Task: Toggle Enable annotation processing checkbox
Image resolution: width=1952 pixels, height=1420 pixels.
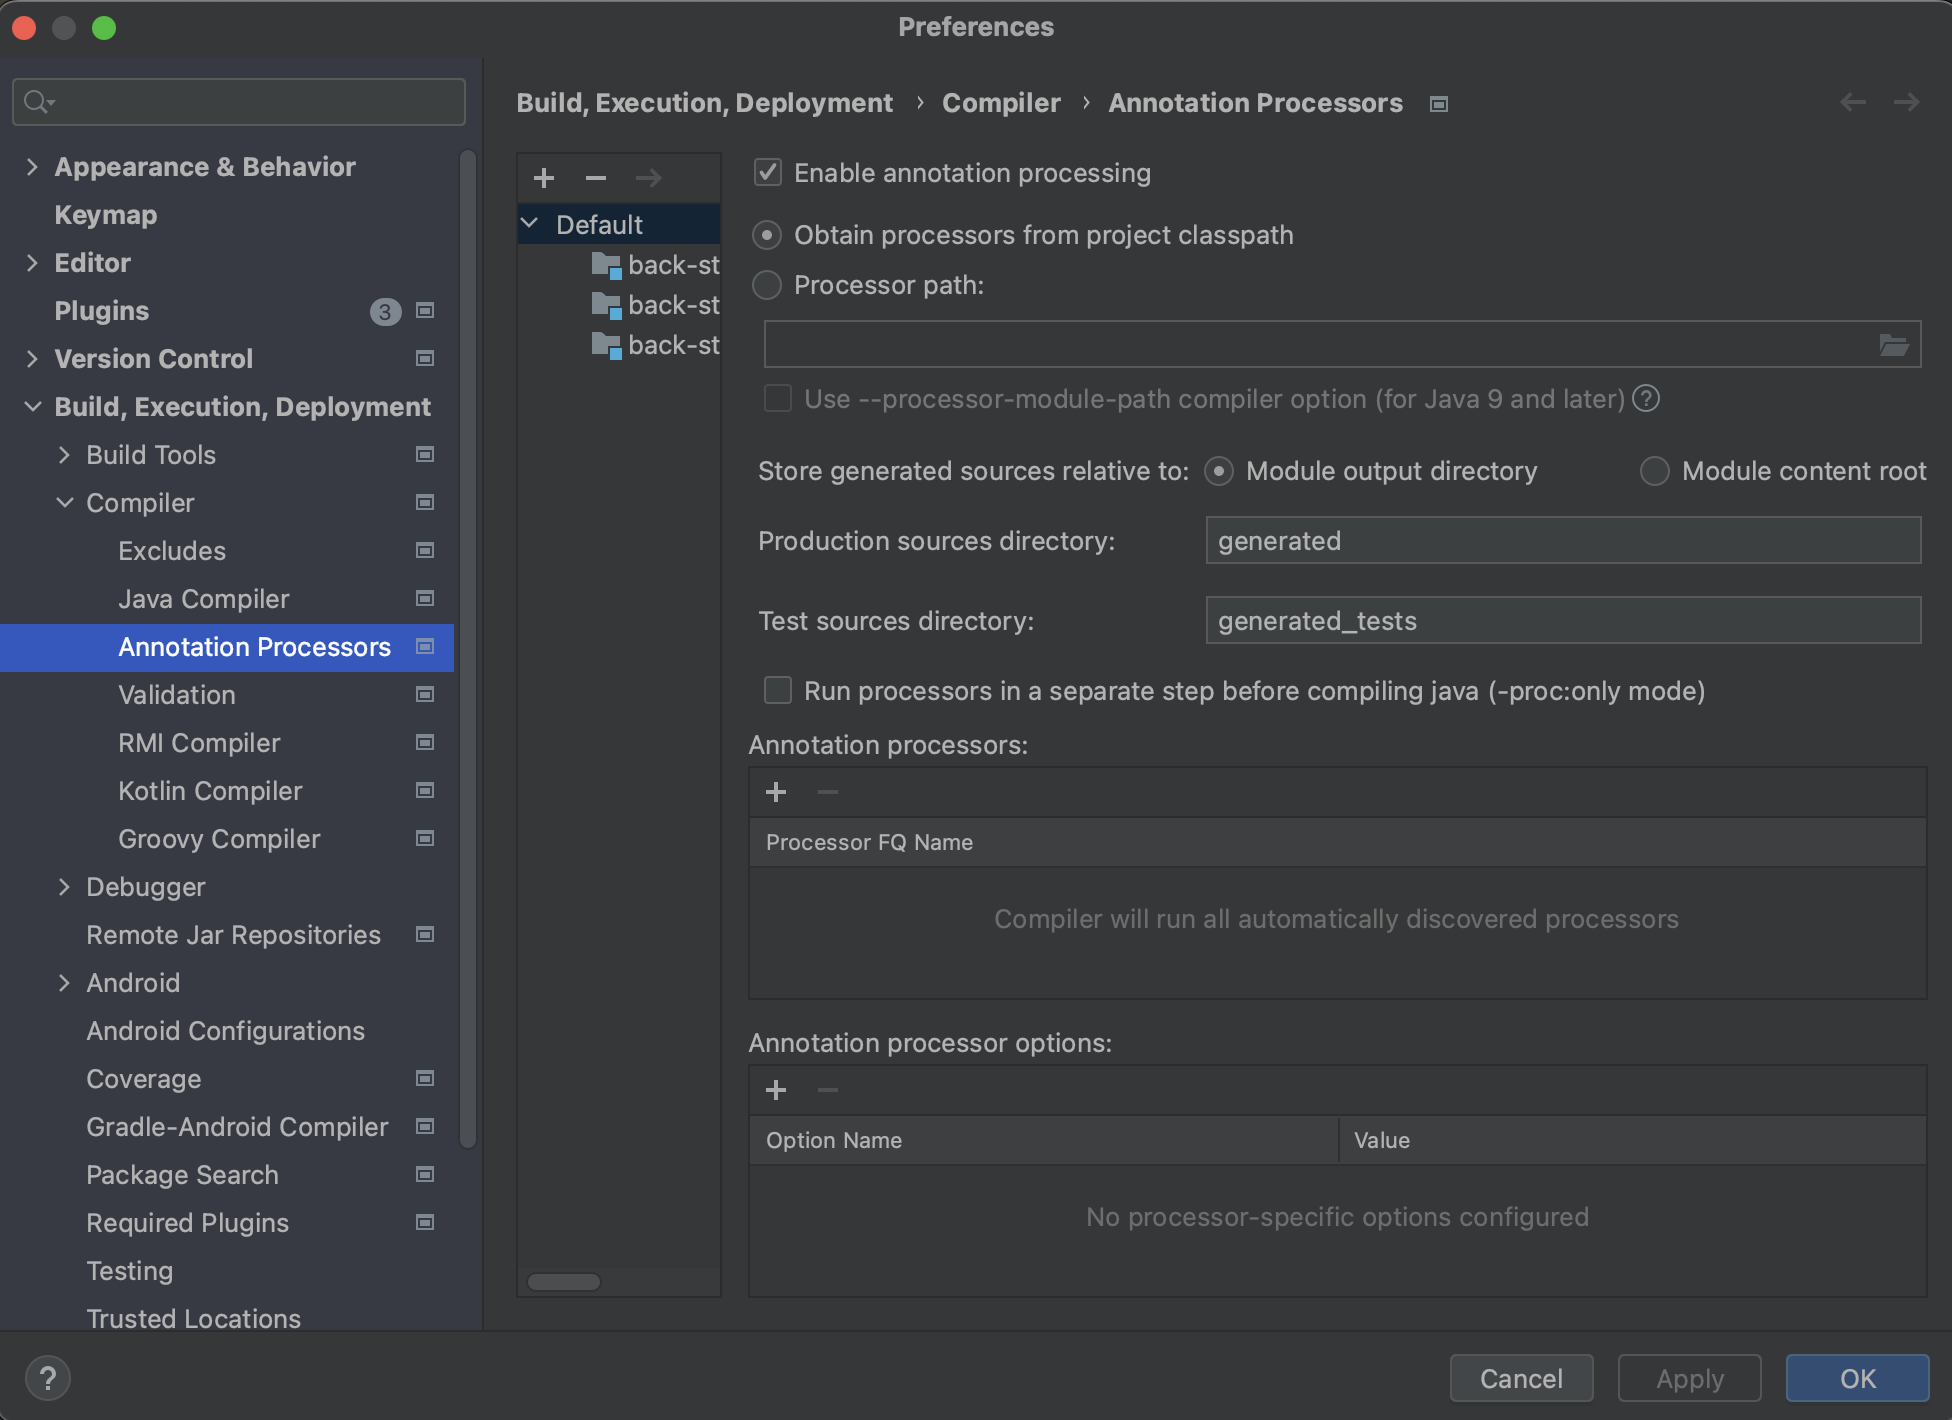Action: [768, 173]
